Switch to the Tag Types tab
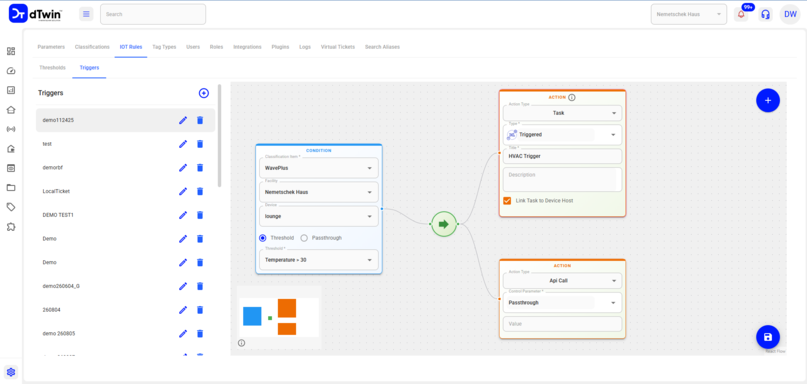 pyautogui.click(x=164, y=47)
